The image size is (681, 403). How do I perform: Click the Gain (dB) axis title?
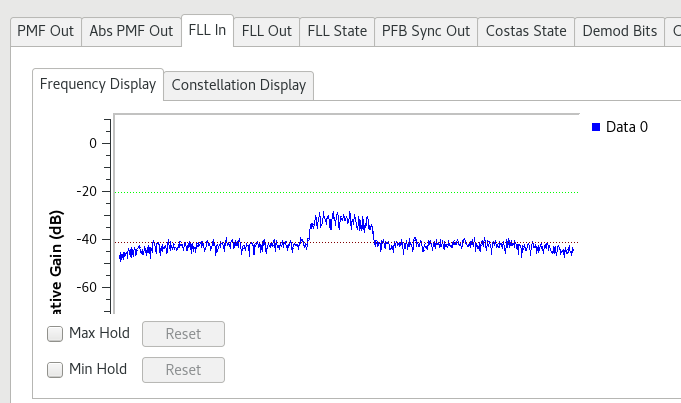point(56,262)
